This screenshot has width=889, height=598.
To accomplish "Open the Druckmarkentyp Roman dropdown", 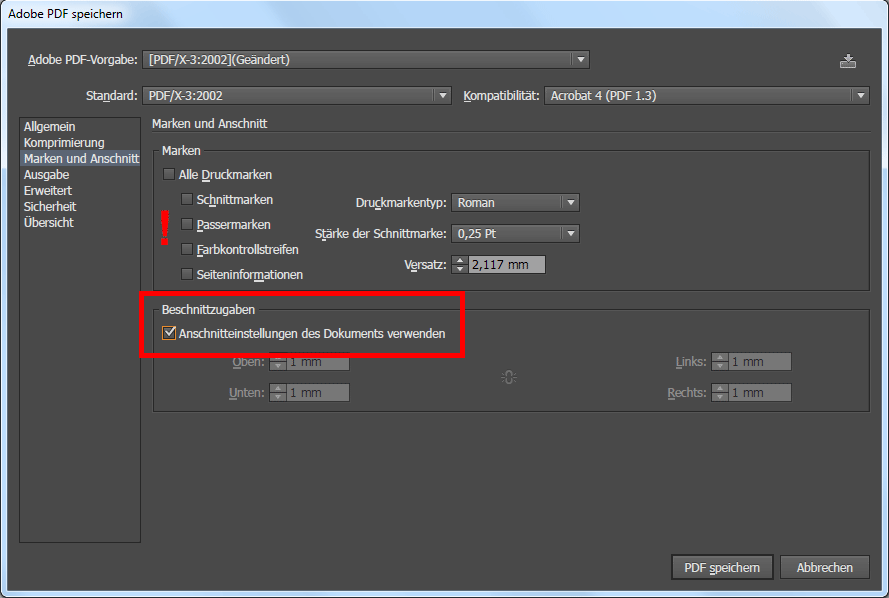I will 515,203.
